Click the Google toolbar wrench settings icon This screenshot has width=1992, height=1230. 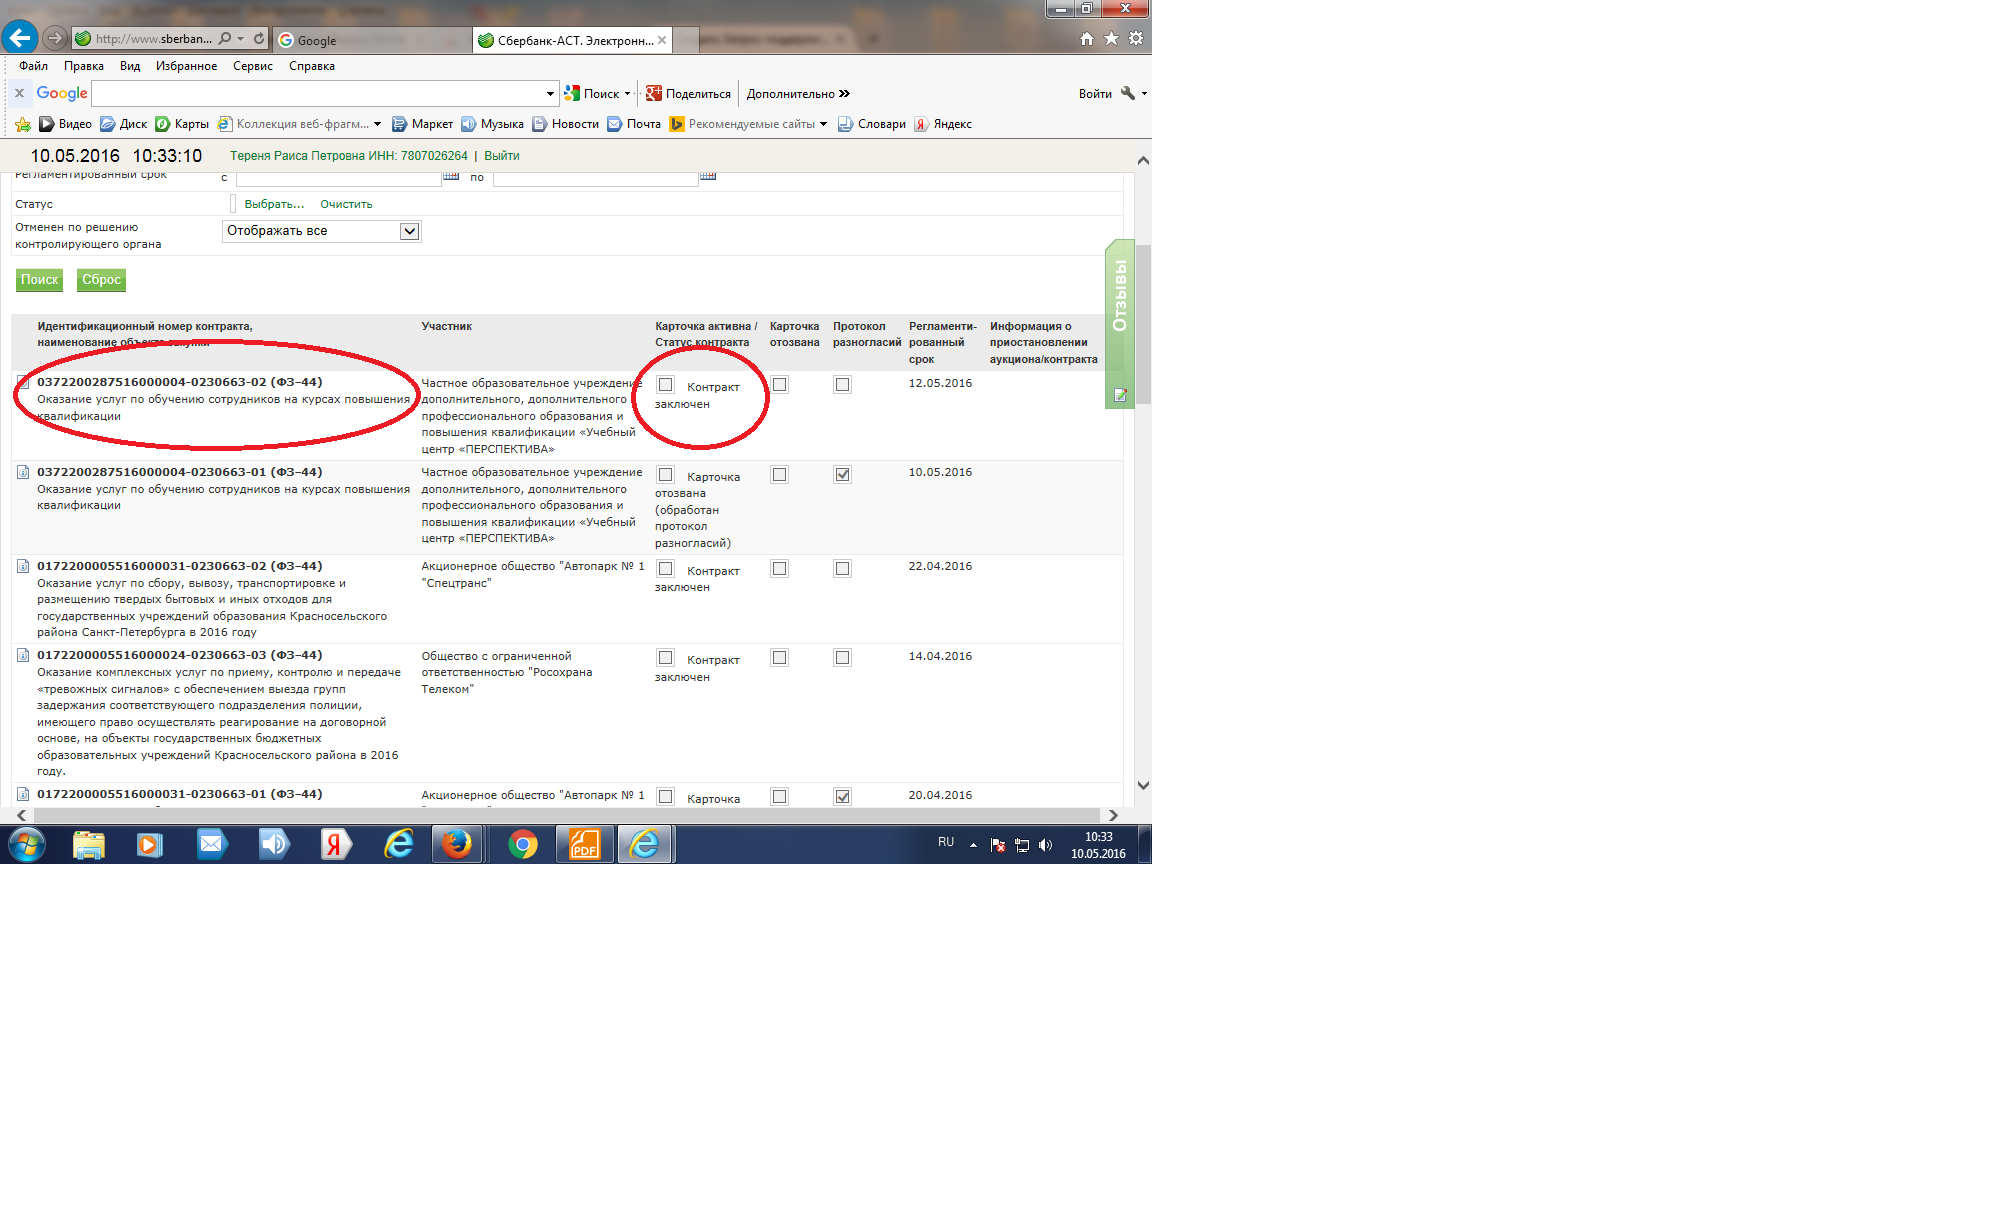click(1128, 93)
